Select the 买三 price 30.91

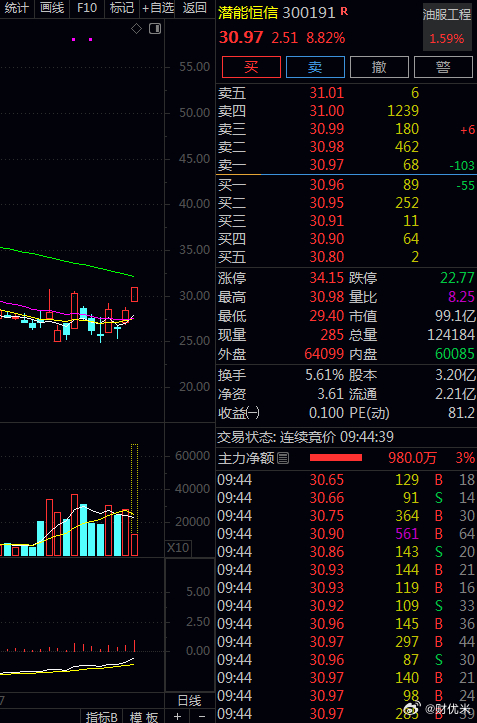click(x=327, y=220)
